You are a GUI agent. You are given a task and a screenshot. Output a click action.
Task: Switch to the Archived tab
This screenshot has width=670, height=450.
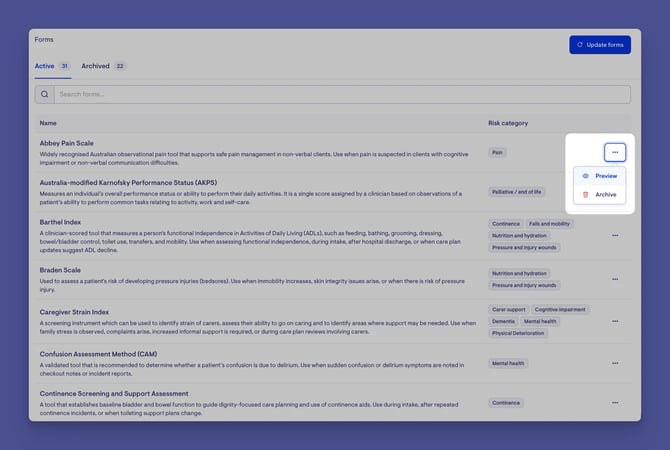103,66
